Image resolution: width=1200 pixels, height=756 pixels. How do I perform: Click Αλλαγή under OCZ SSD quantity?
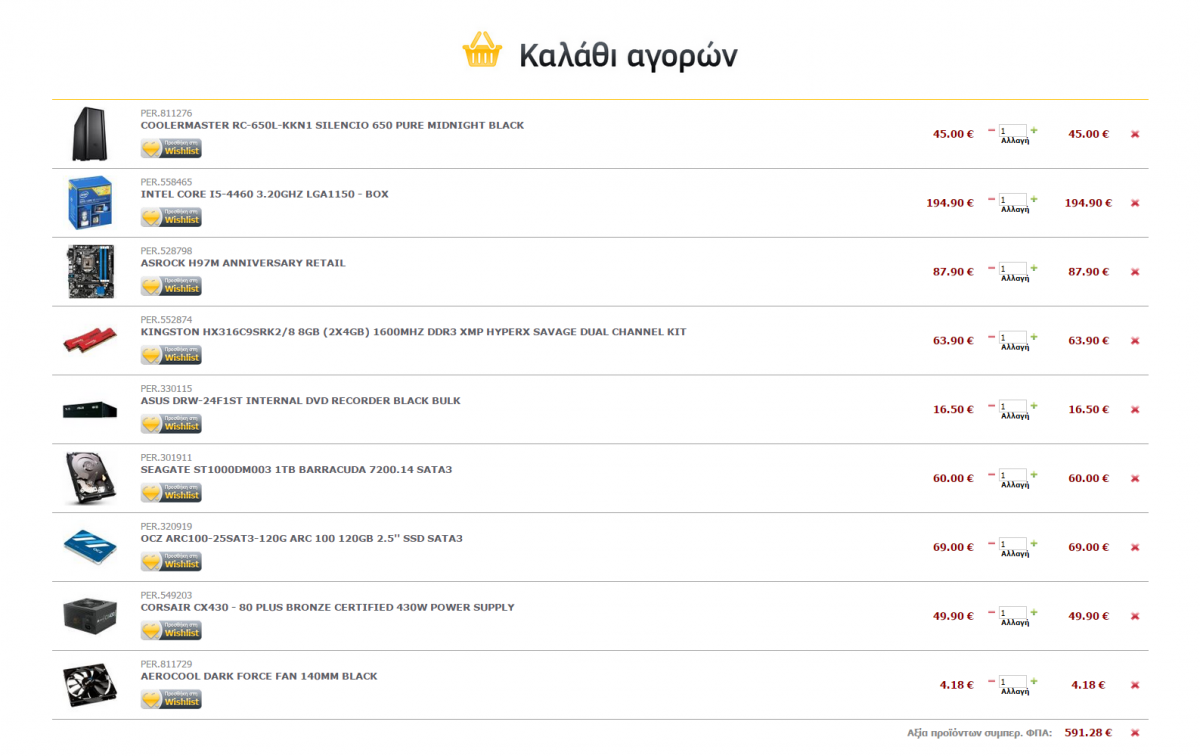pyautogui.click(x=1015, y=555)
